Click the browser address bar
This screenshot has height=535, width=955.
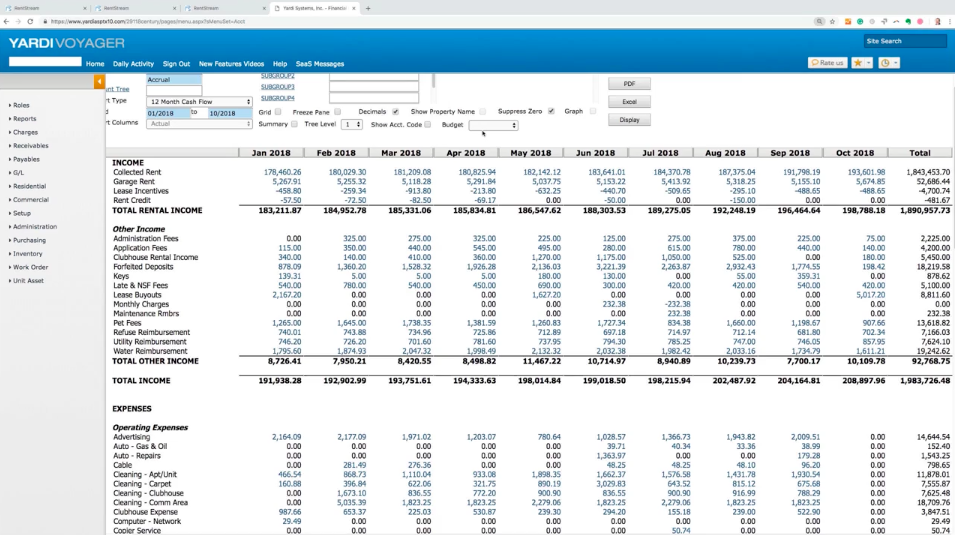pyautogui.click(x=426, y=21)
